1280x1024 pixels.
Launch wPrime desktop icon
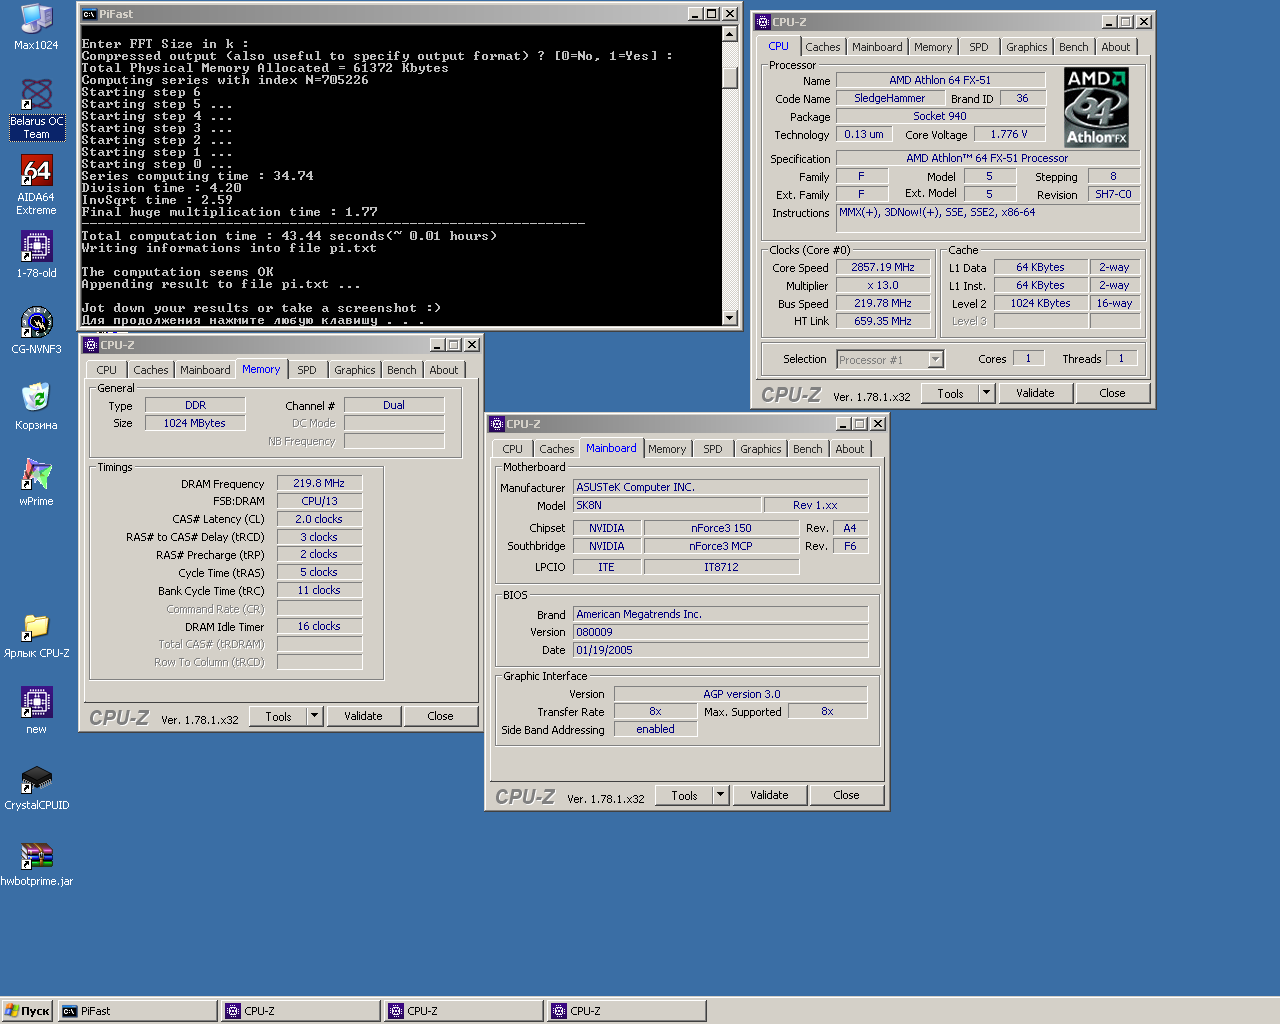point(36,482)
